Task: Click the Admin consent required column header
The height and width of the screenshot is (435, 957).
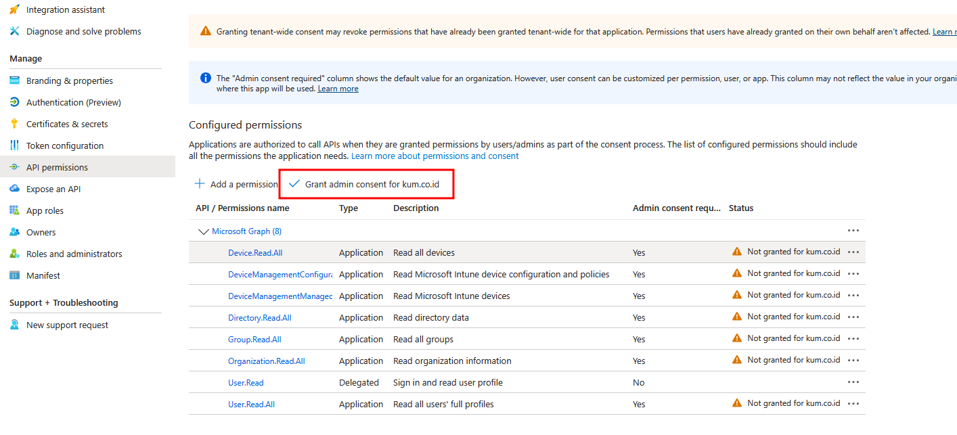Action: pyautogui.click(x=677, y=208)
